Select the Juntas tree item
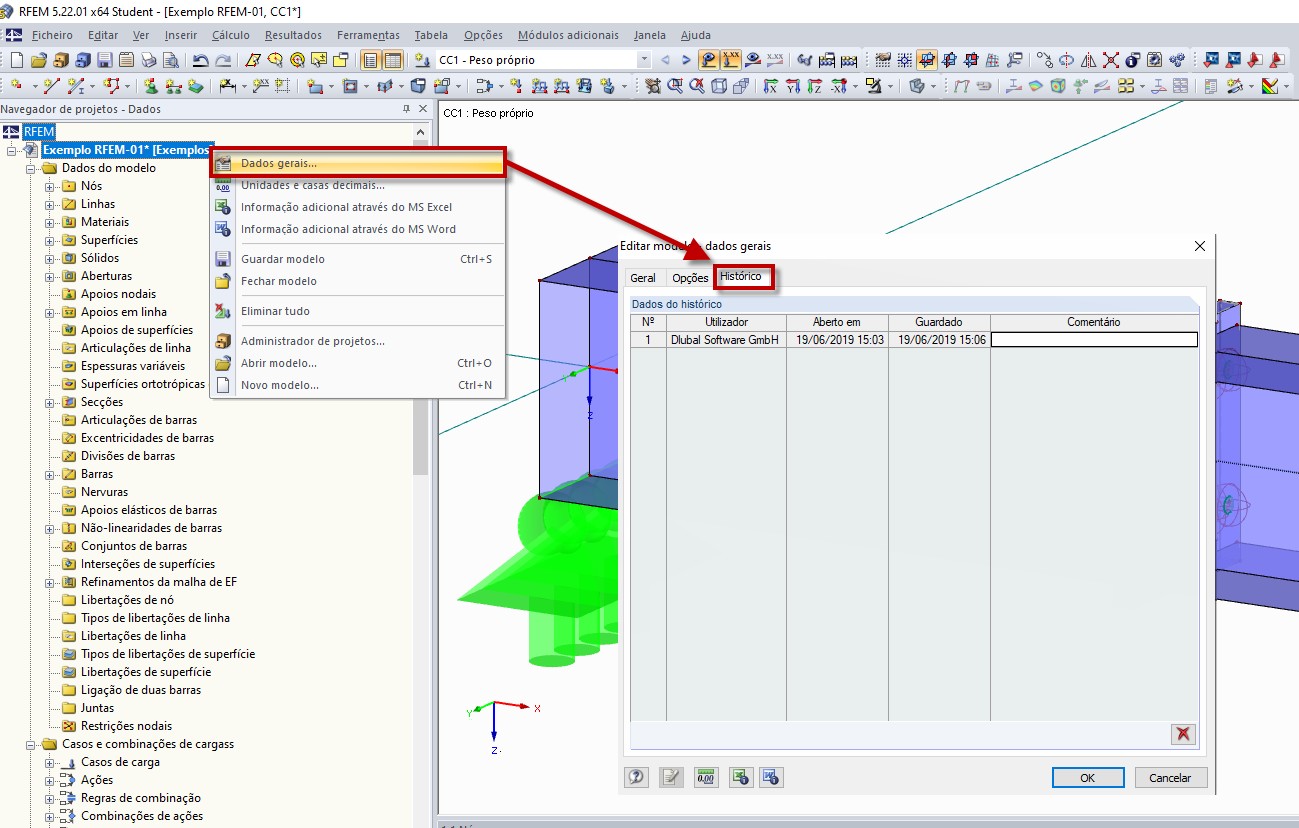This screenshot has width=1299, height=828. [x=97, y=708]
